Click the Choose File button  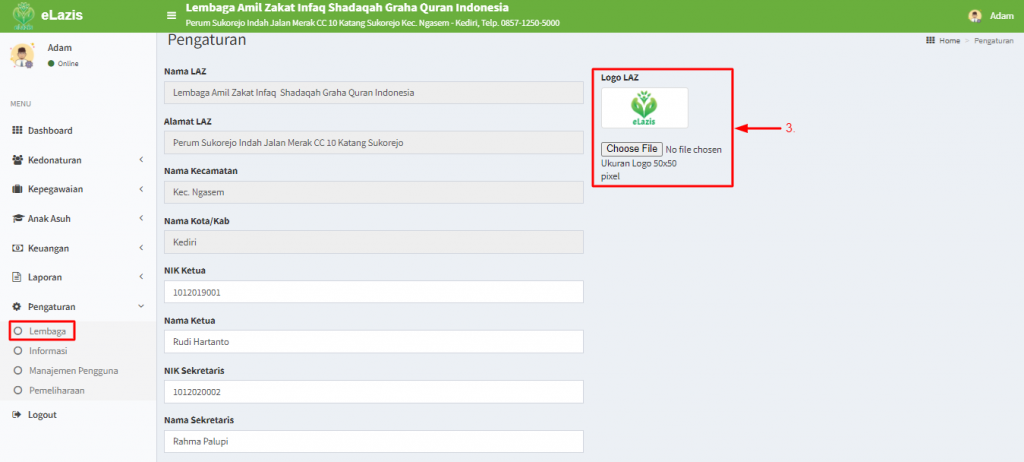pos(632,149)
